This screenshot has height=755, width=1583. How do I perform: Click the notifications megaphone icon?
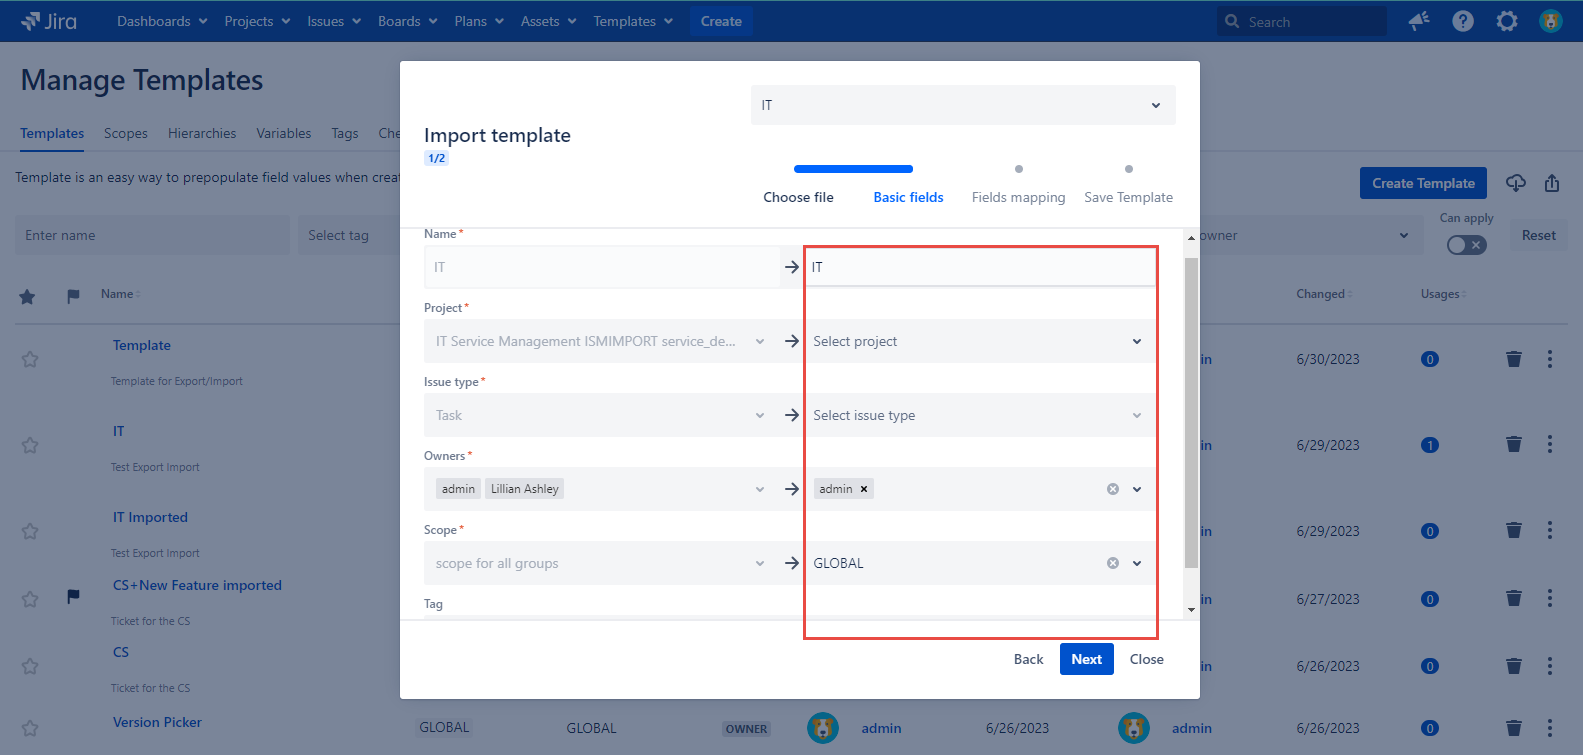click(x=1419, y=21)
